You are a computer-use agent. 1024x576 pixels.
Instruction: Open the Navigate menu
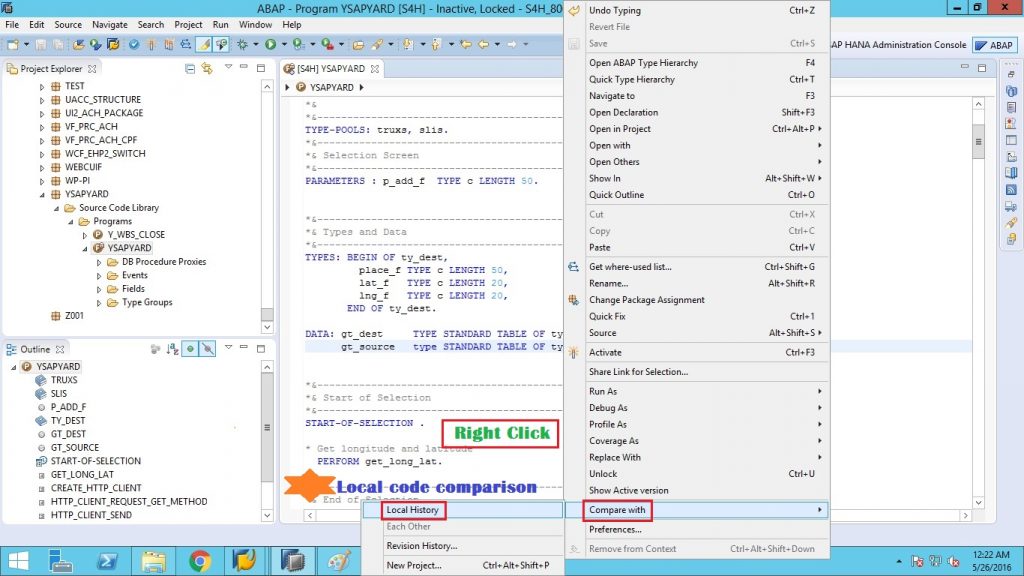click(x=110, y=24)
